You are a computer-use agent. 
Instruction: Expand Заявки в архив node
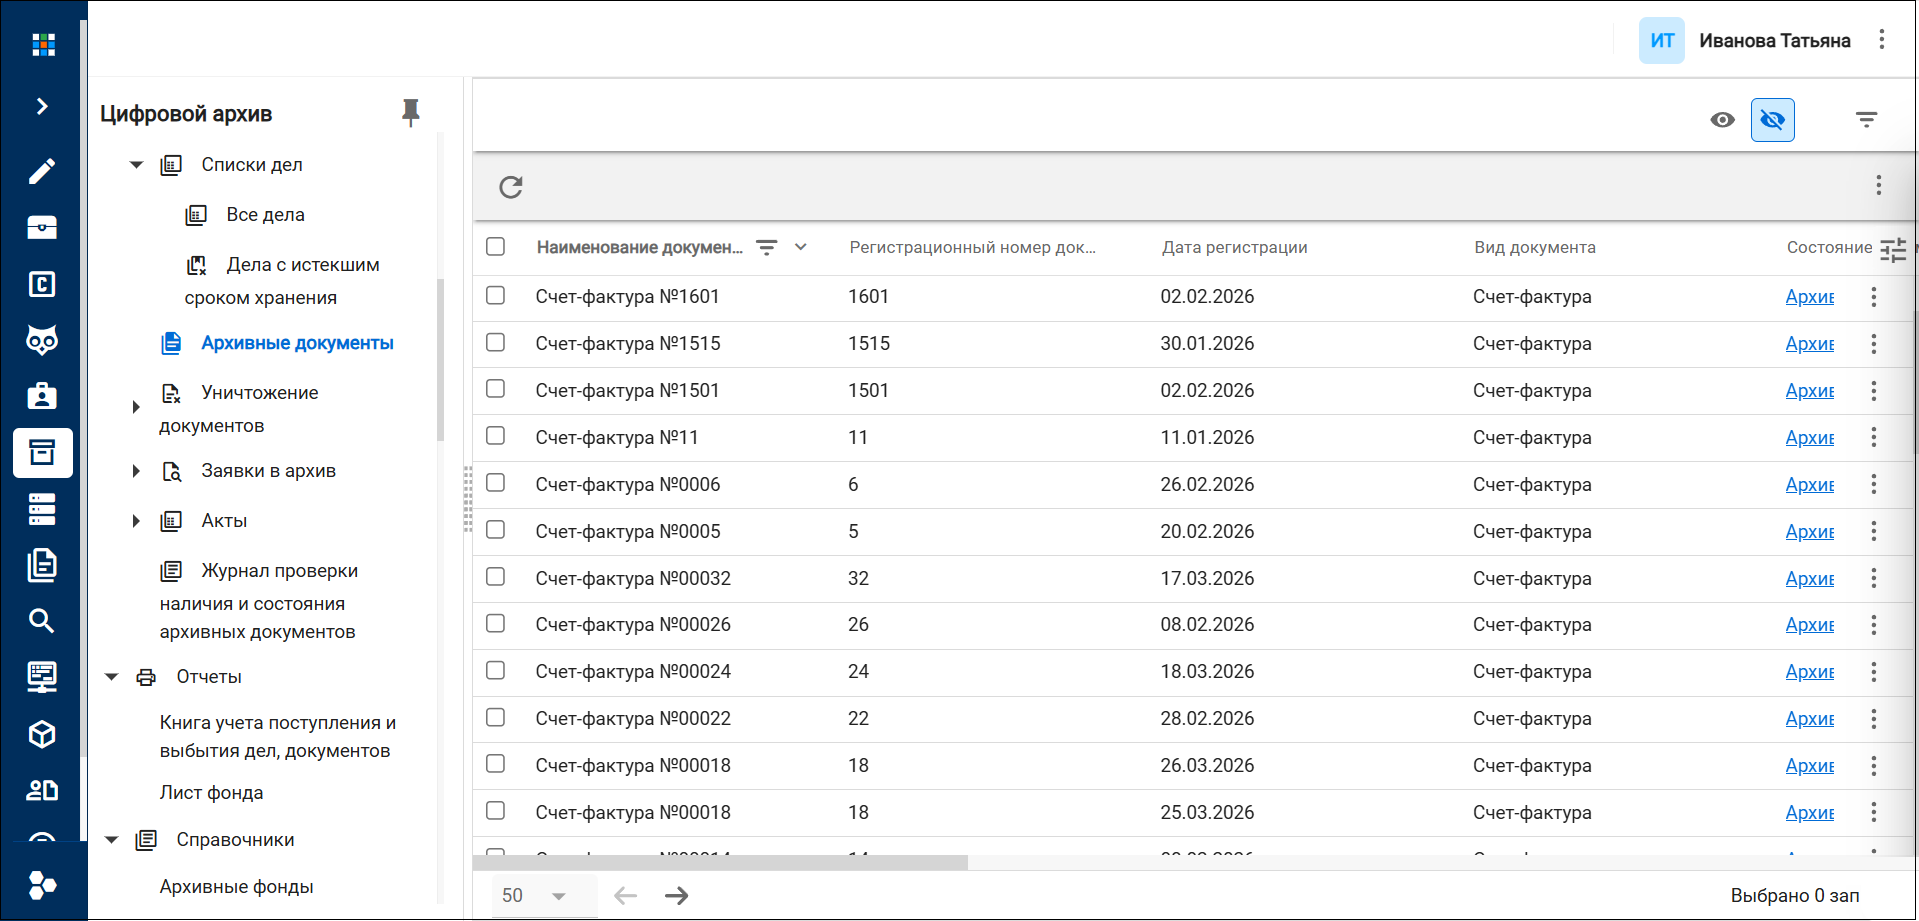(x=136, y=471)
